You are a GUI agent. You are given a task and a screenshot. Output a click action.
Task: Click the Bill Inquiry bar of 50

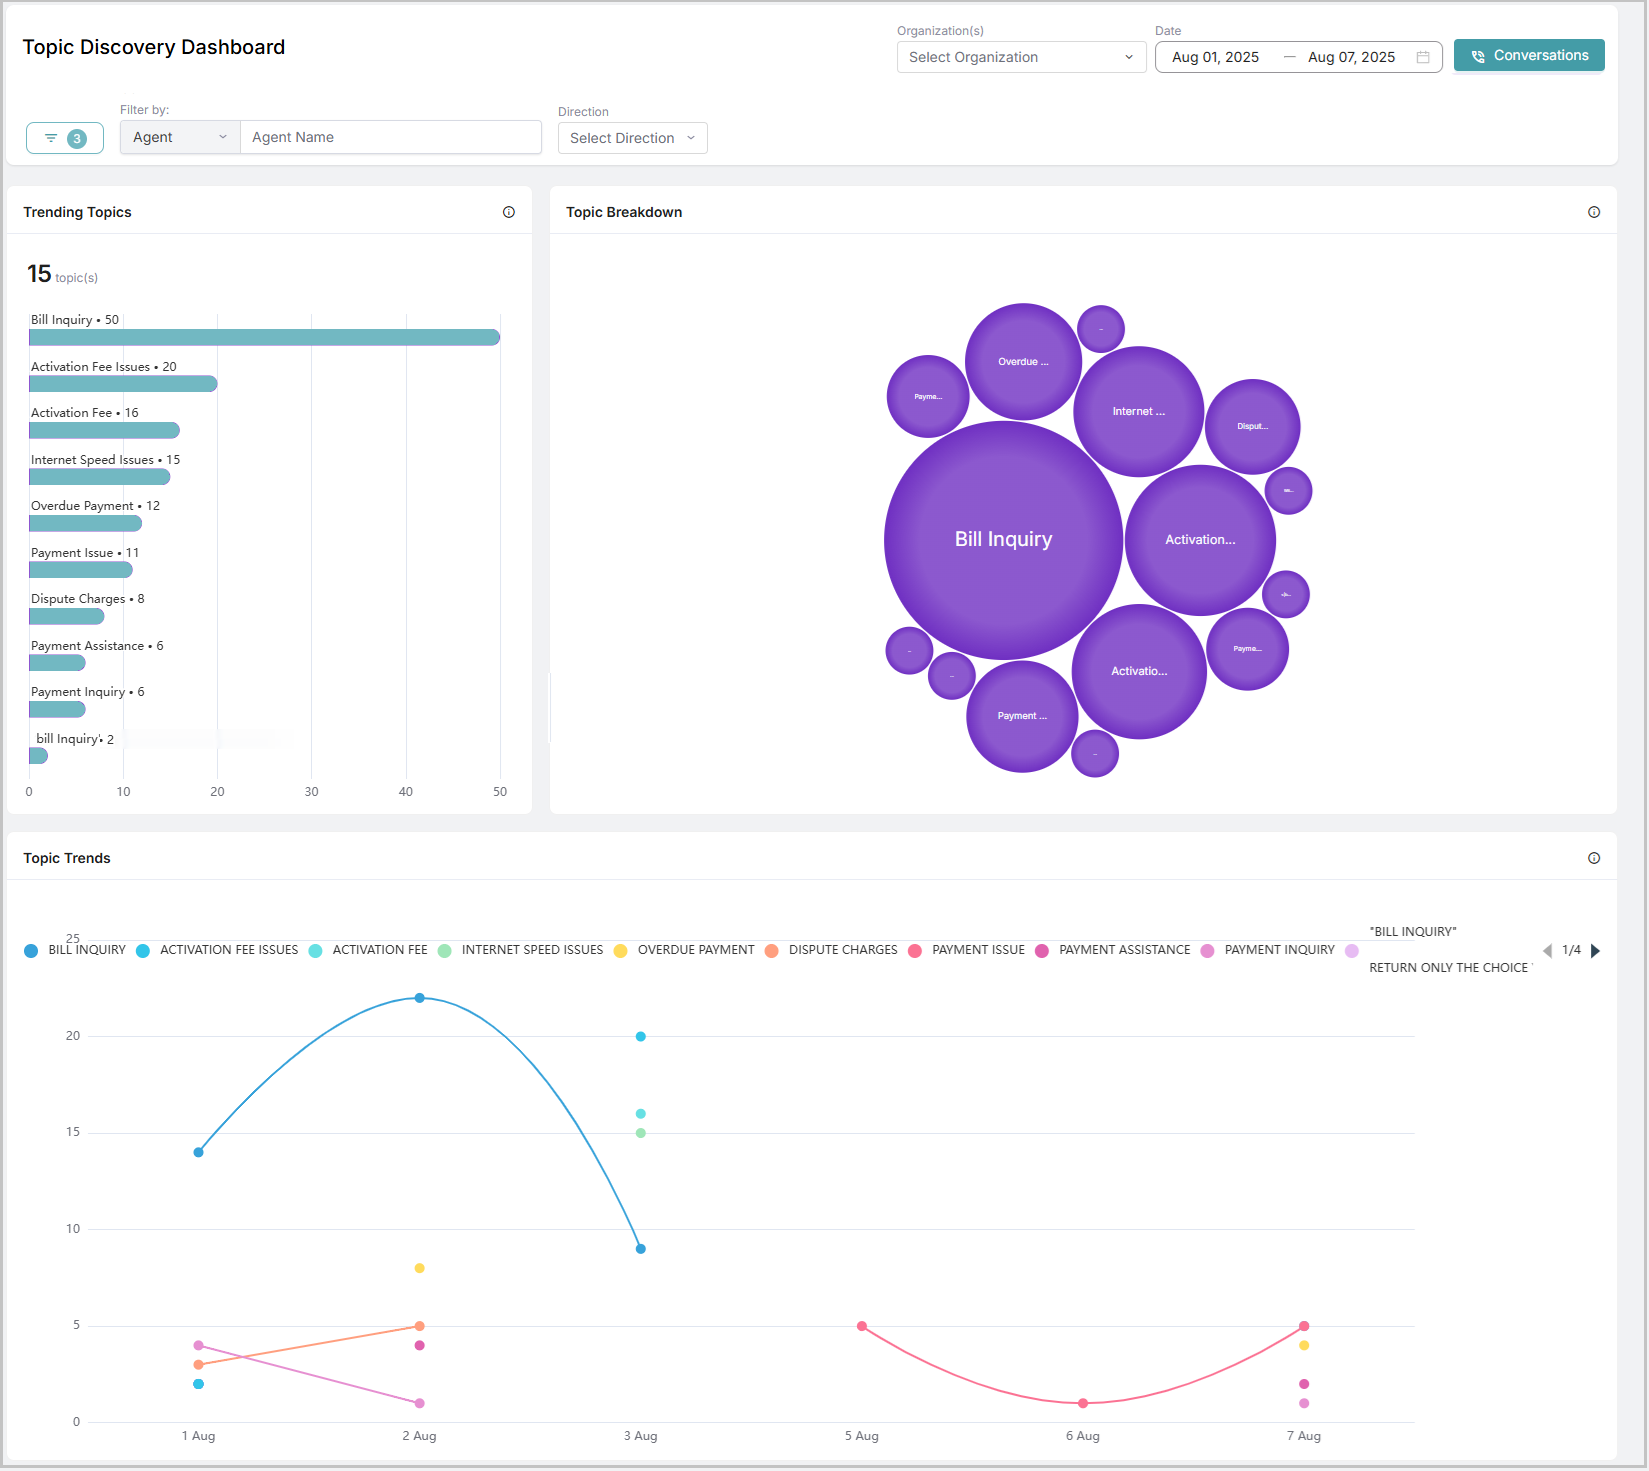coord(264,338)
